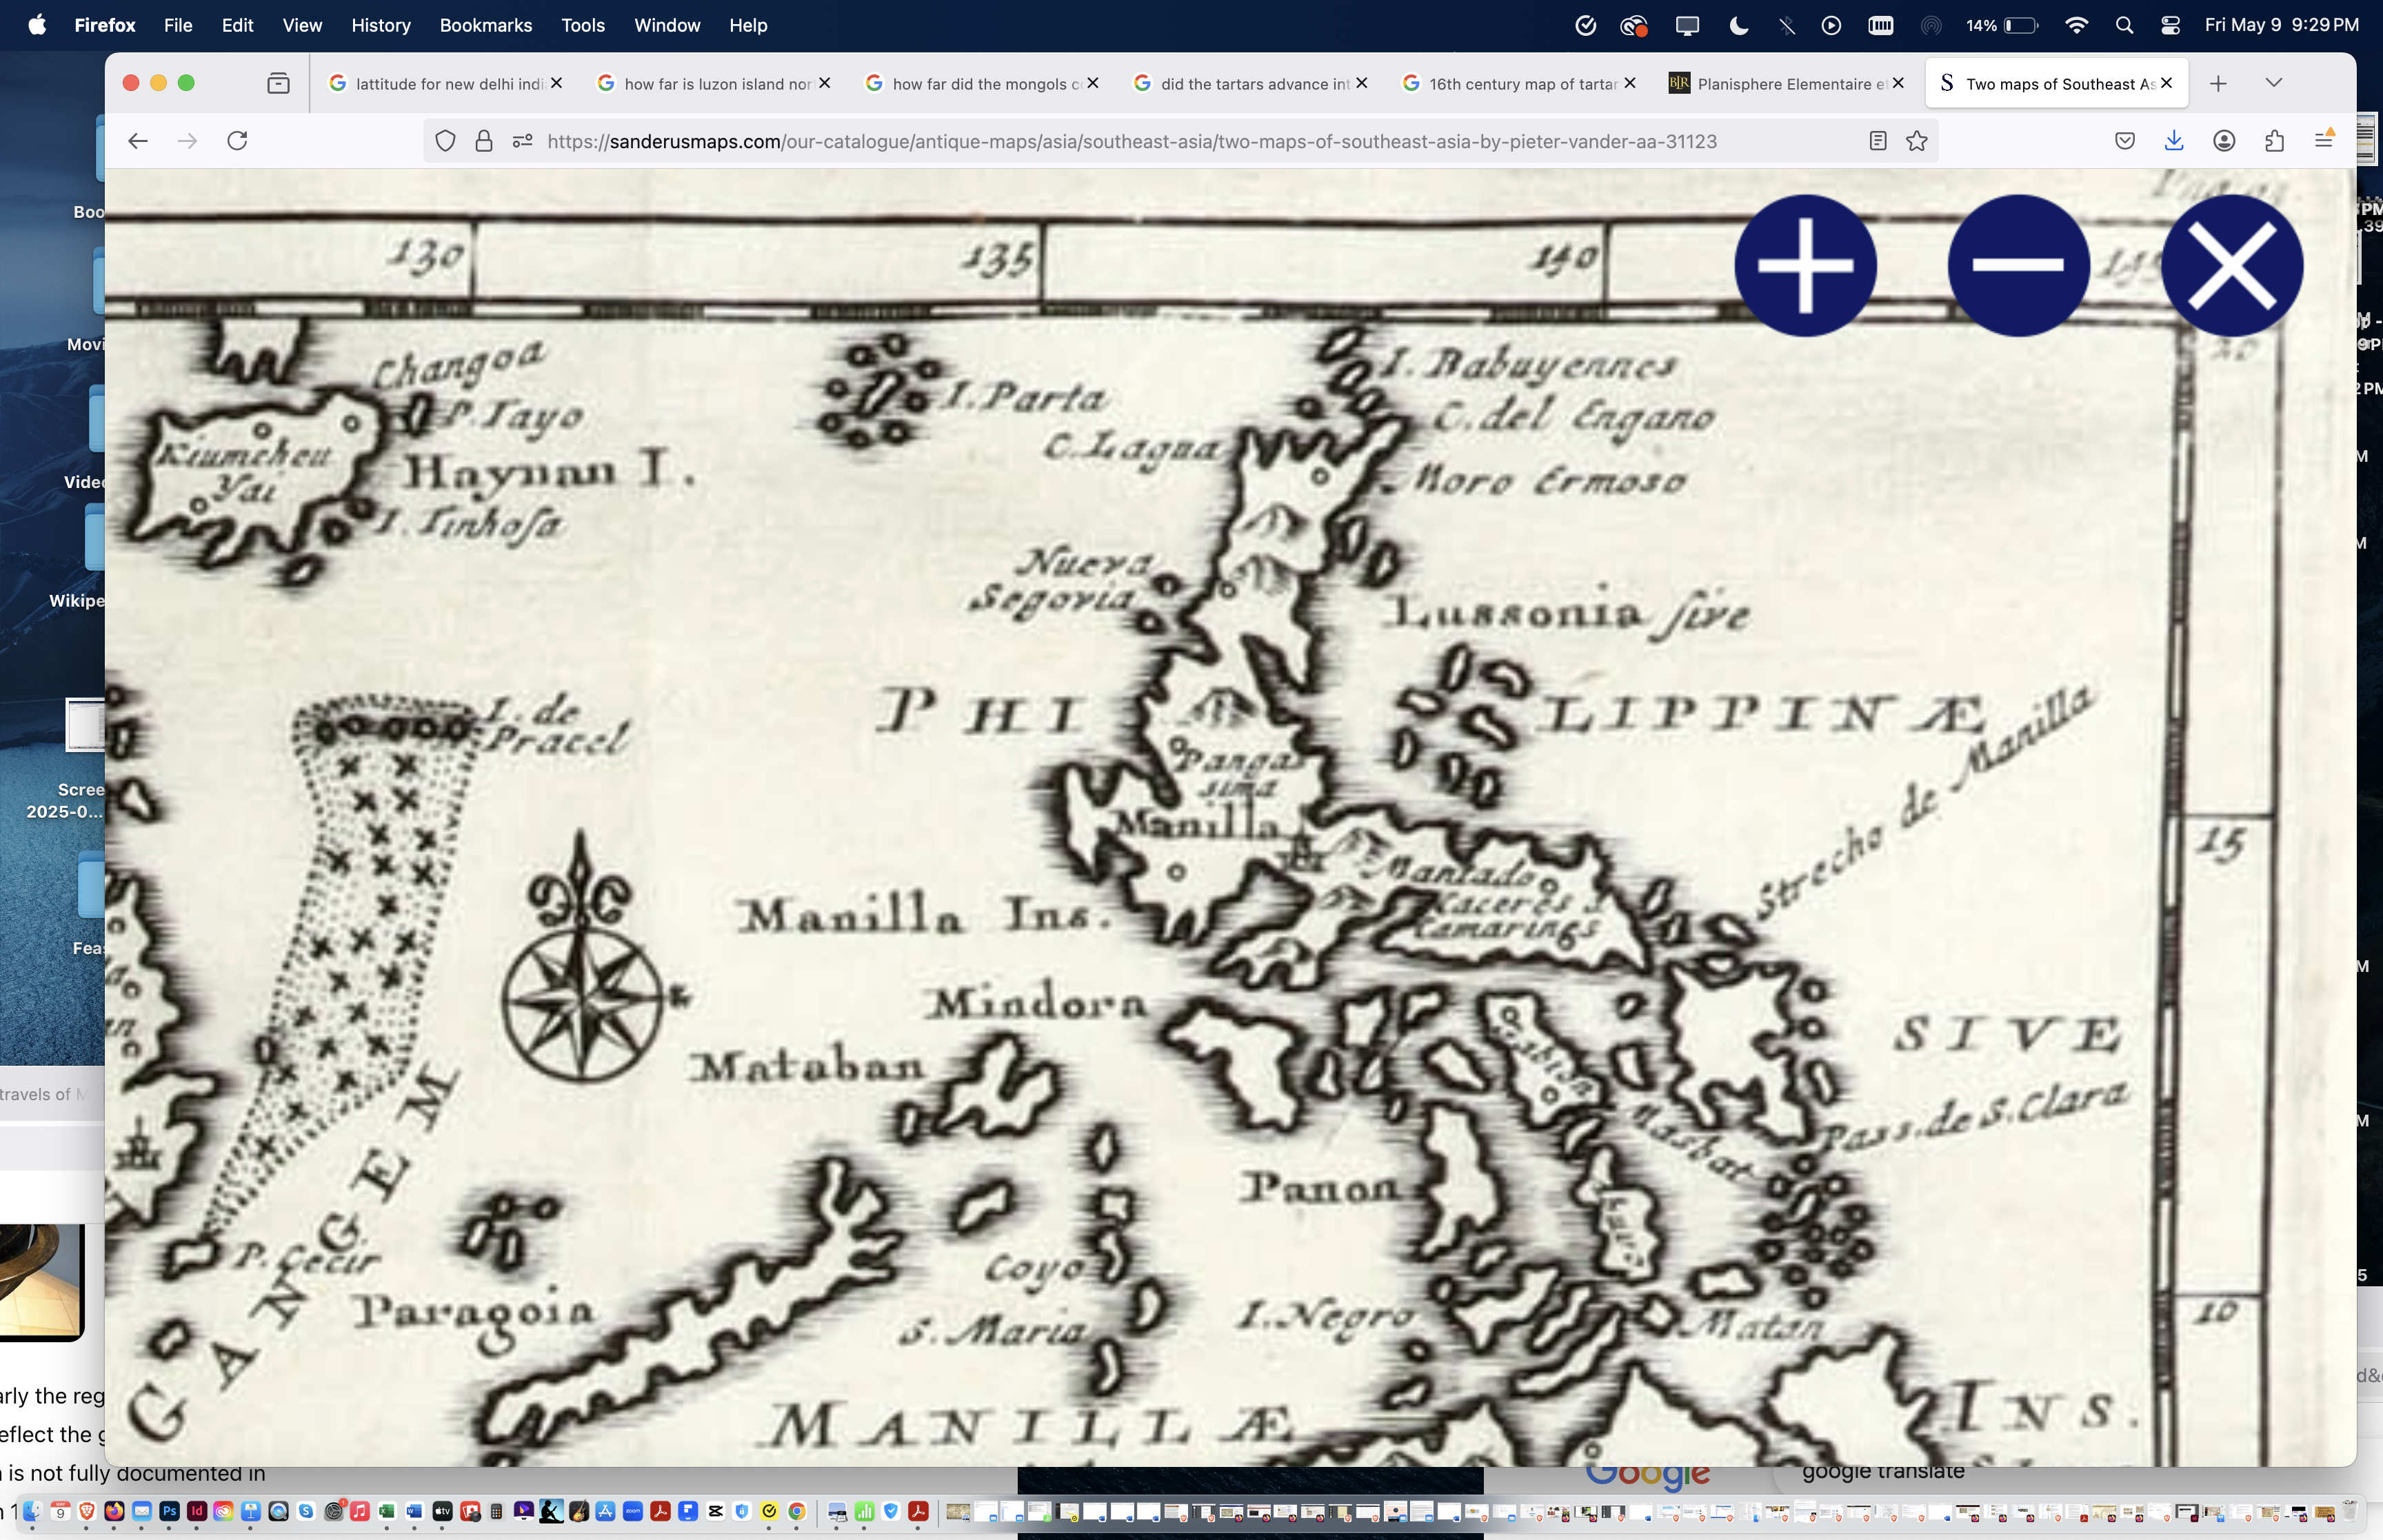Open extensions puzzle-piece menu

2274,141
